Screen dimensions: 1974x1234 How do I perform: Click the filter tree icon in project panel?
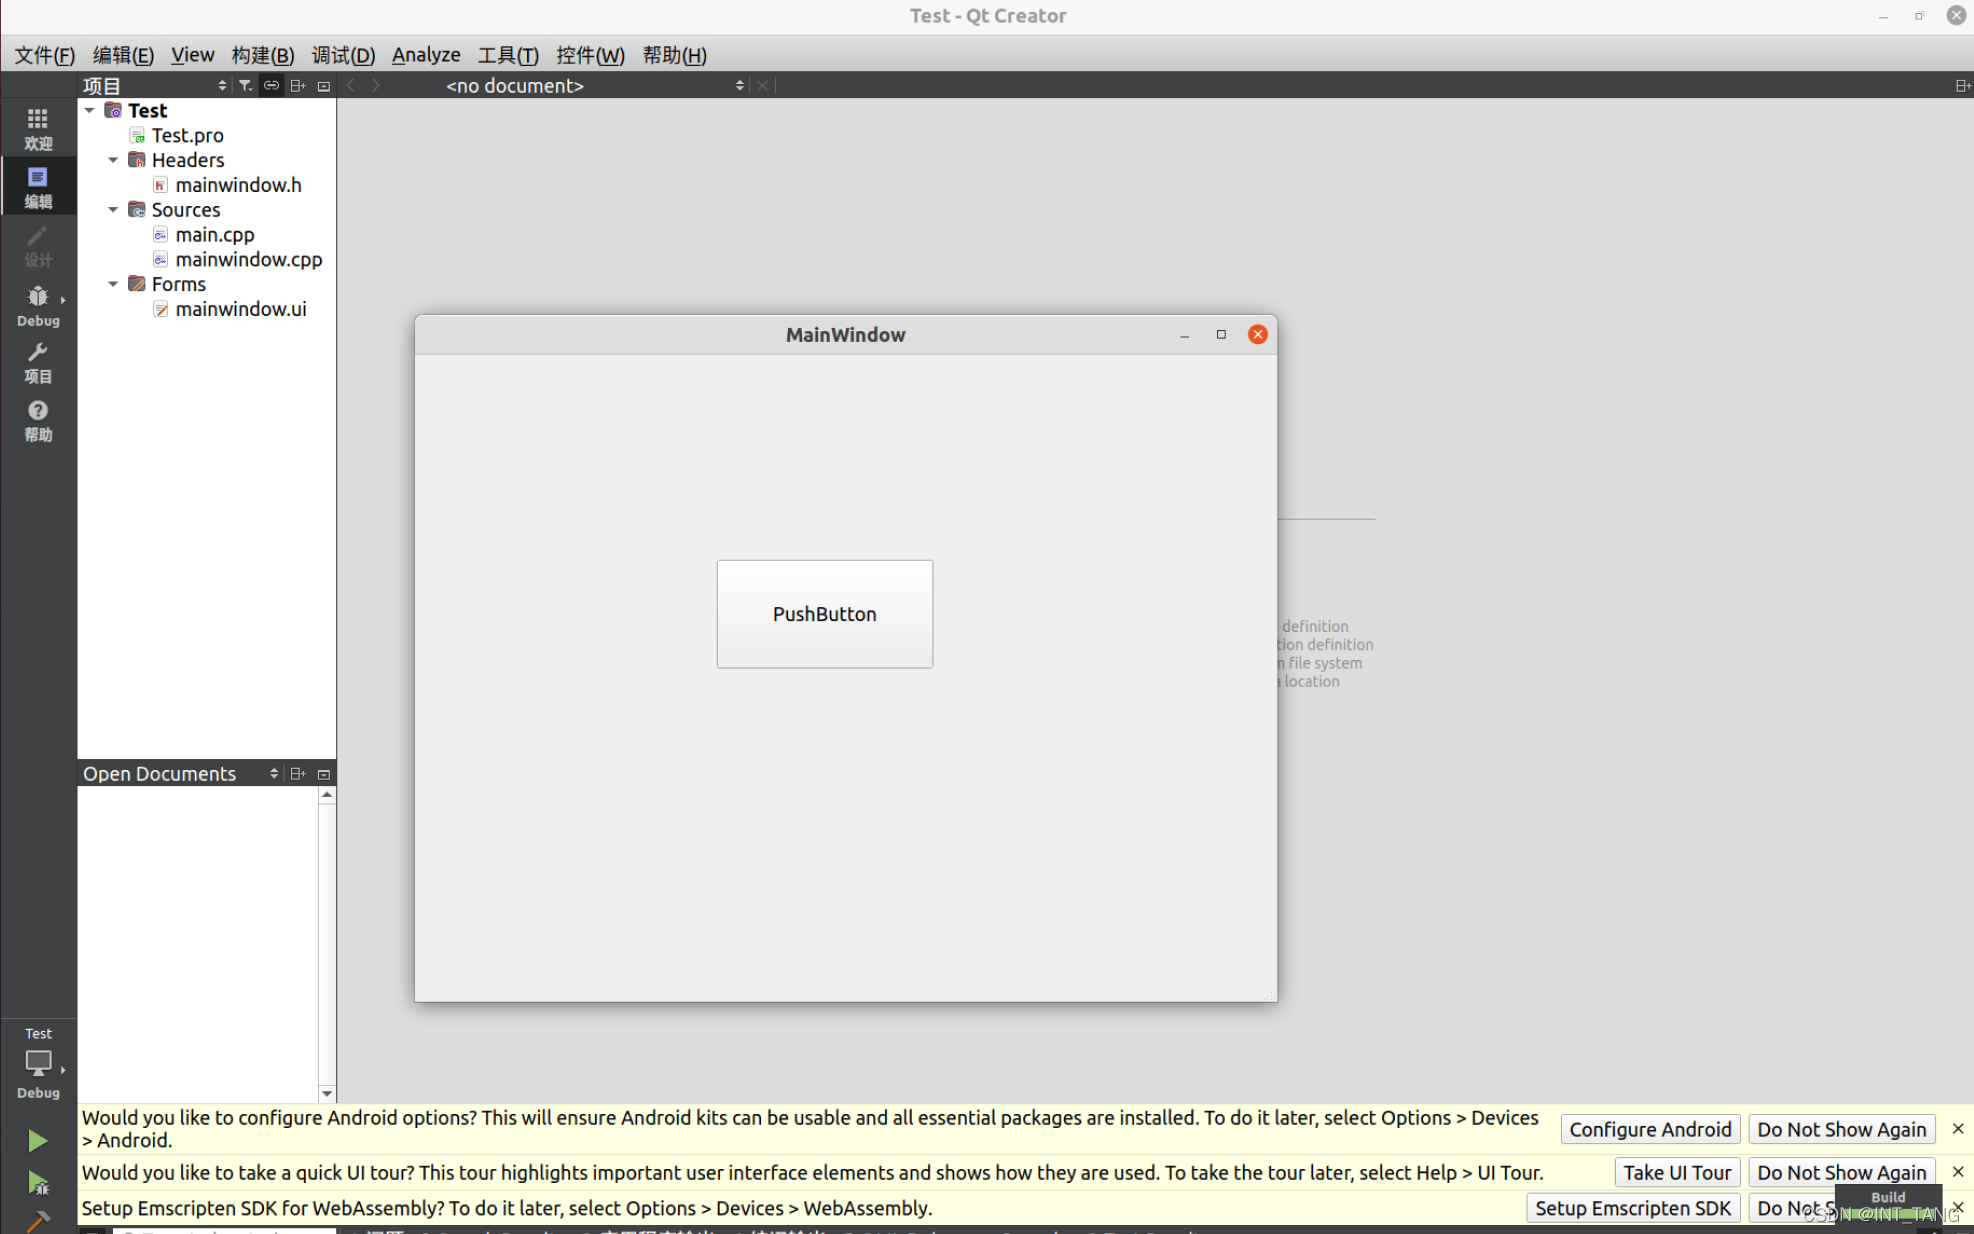(x=245, y=86)
